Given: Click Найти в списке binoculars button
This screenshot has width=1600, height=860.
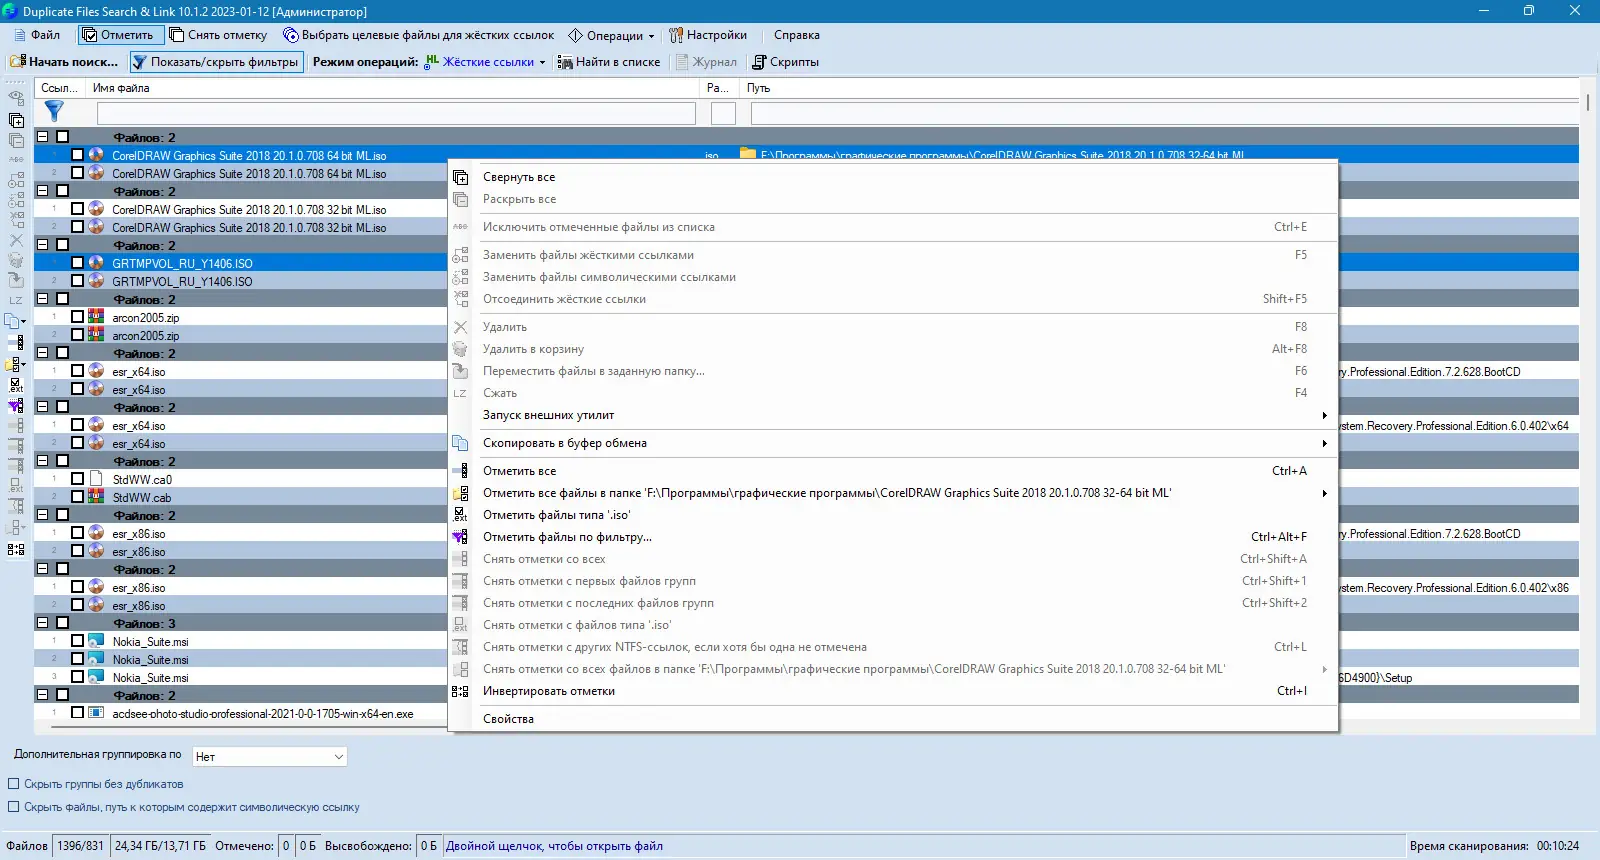Looking at the screenshot, I should (609, 62).
